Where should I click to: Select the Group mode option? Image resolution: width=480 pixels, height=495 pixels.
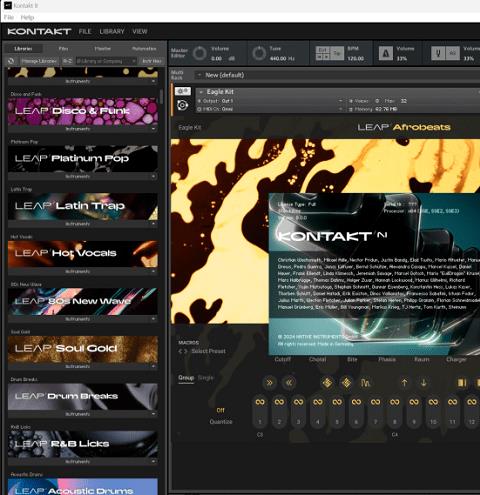click(186, 378)
